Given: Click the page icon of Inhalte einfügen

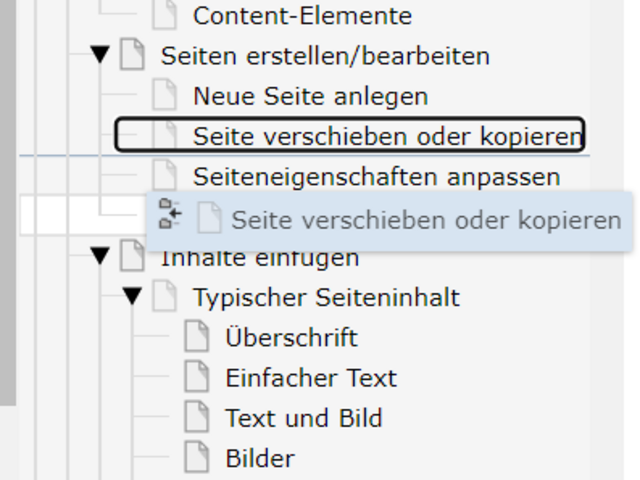Looking at the screenshot, I should (x=132, y=257).
